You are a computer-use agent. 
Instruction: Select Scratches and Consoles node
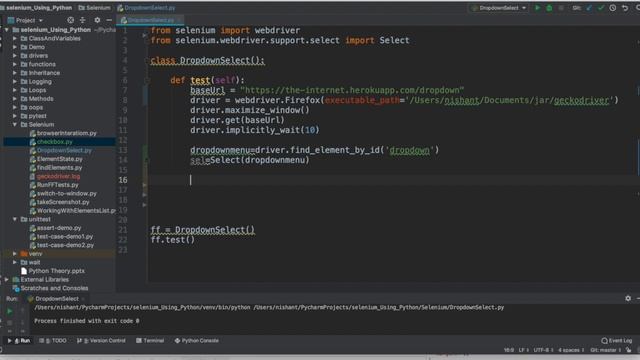[x=54, y=288]
